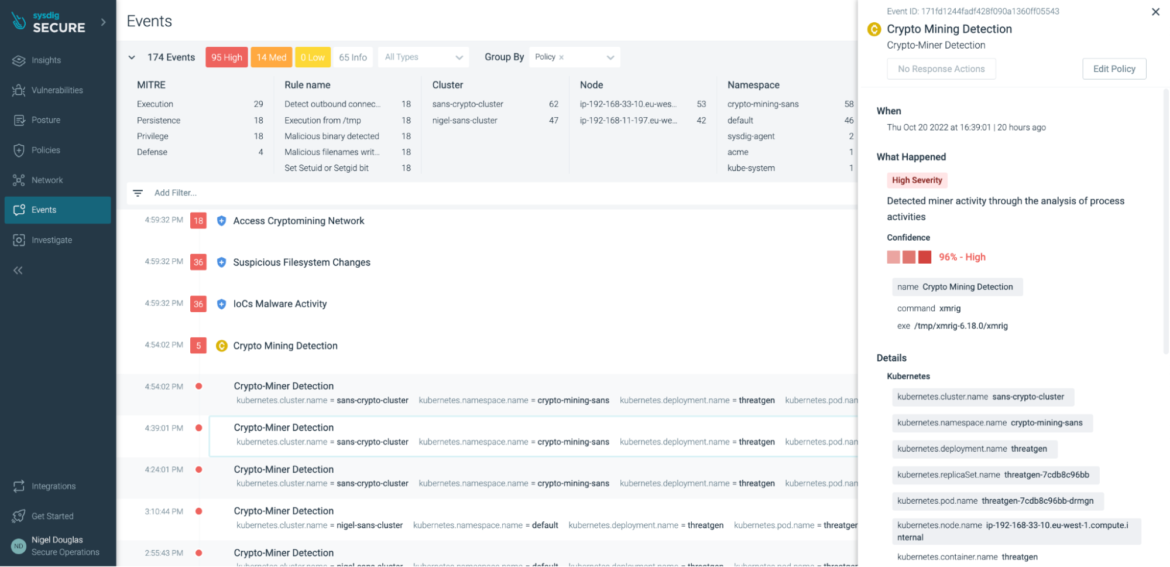This screenshot has width=1170, height=567.
Task: Select Execution from /tmp rule
Action: tap(348, 120)
